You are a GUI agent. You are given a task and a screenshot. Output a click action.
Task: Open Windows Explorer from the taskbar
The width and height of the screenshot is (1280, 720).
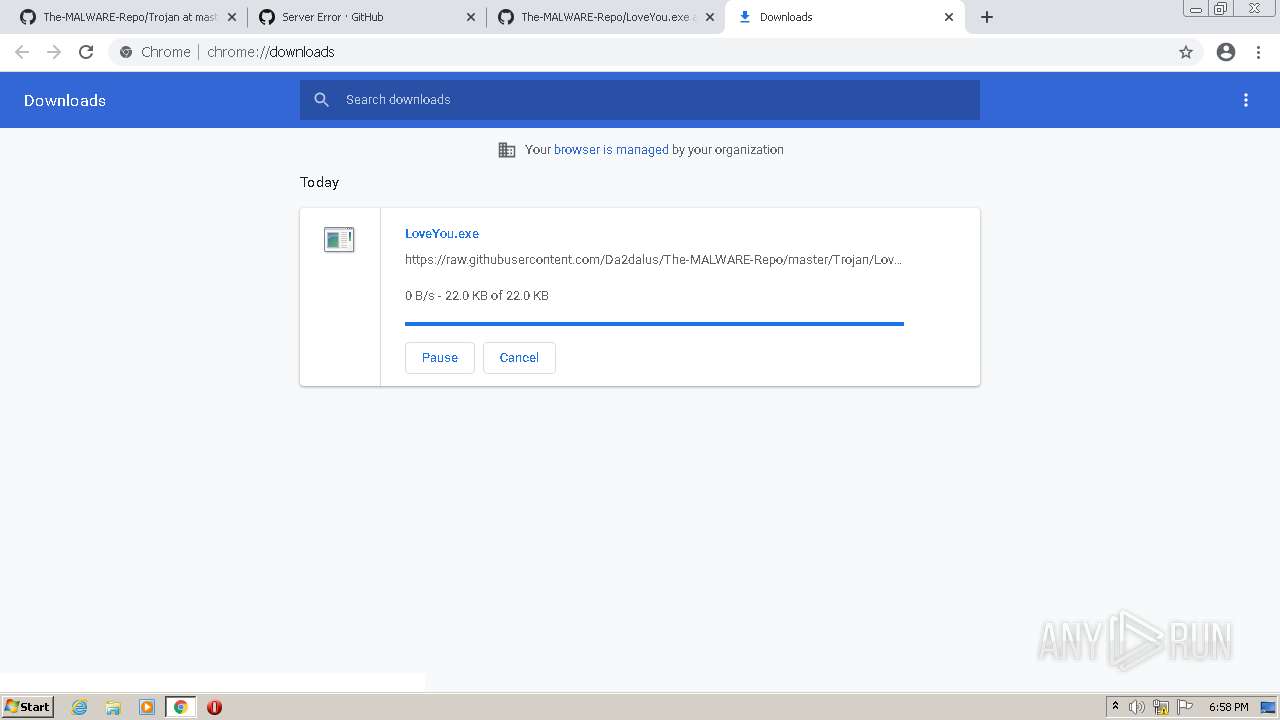(113, 707)
